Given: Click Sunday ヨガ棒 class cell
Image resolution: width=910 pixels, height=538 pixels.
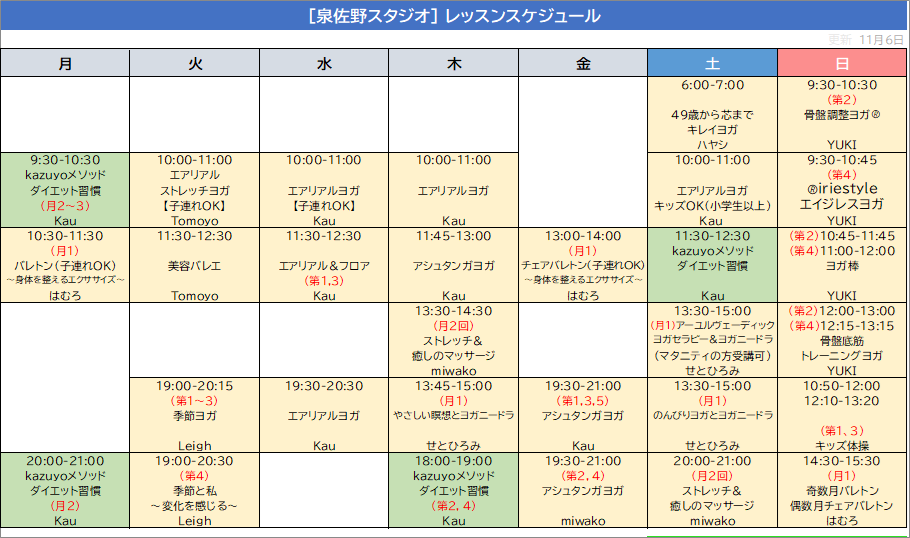Looking at the screenshot, I should click(842, 266).
